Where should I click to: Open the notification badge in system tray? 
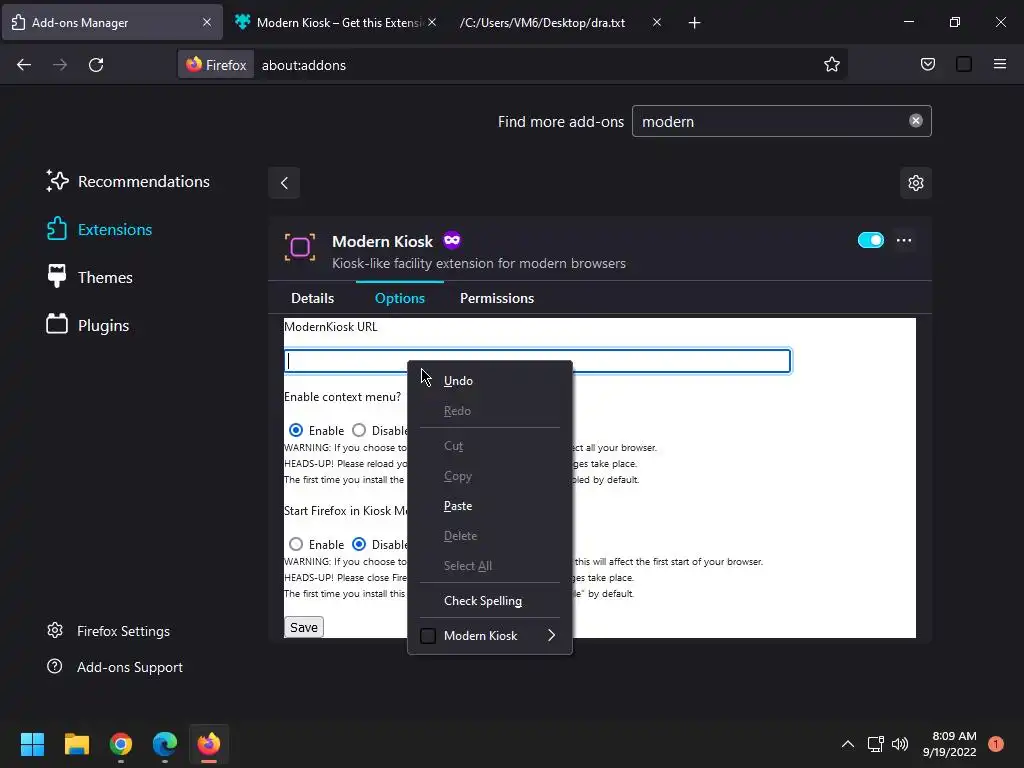point(995,744)
